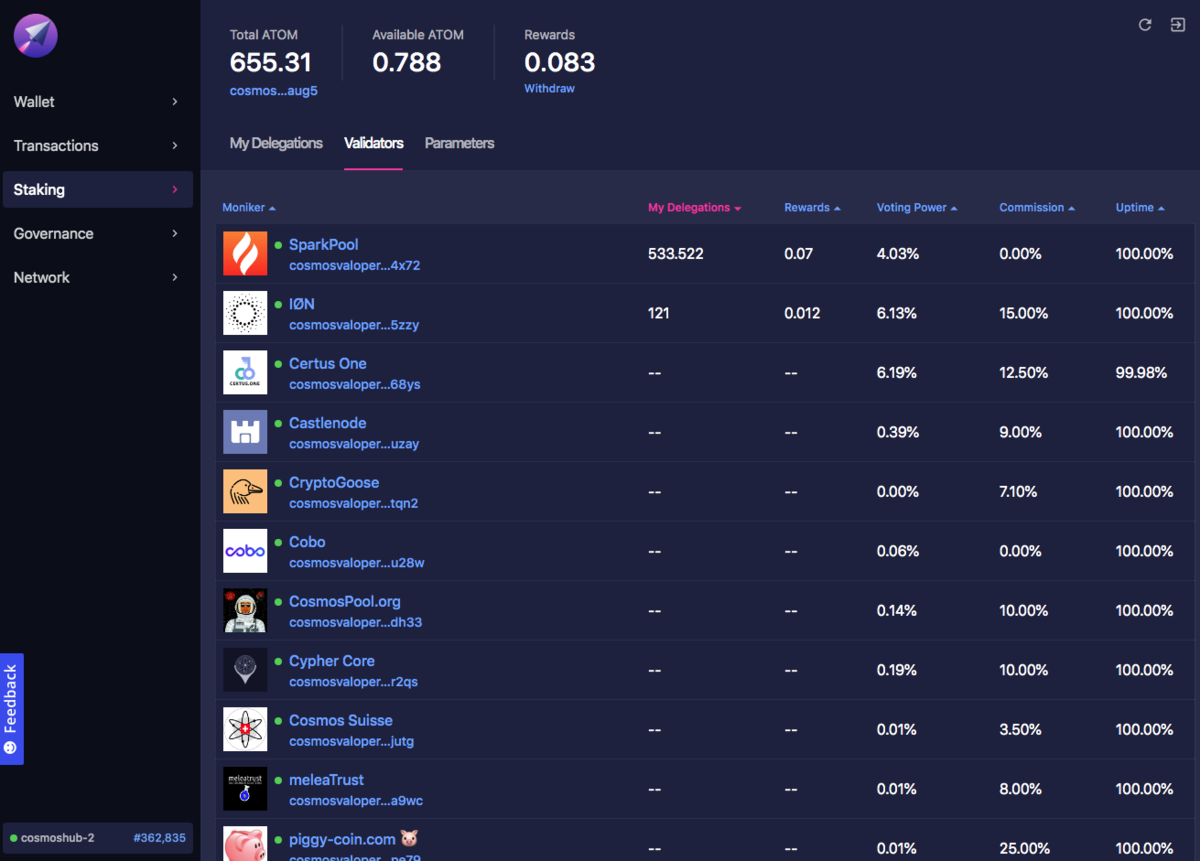The width and height of the screenshot is (1200, 861).
Task: Open the SparkPool validator name
Action: (x=324, y=245)
